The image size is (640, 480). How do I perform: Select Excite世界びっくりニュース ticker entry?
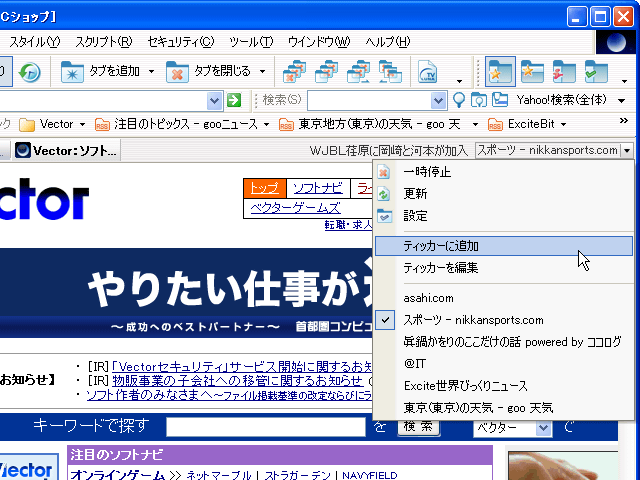[x=504, y=386]
